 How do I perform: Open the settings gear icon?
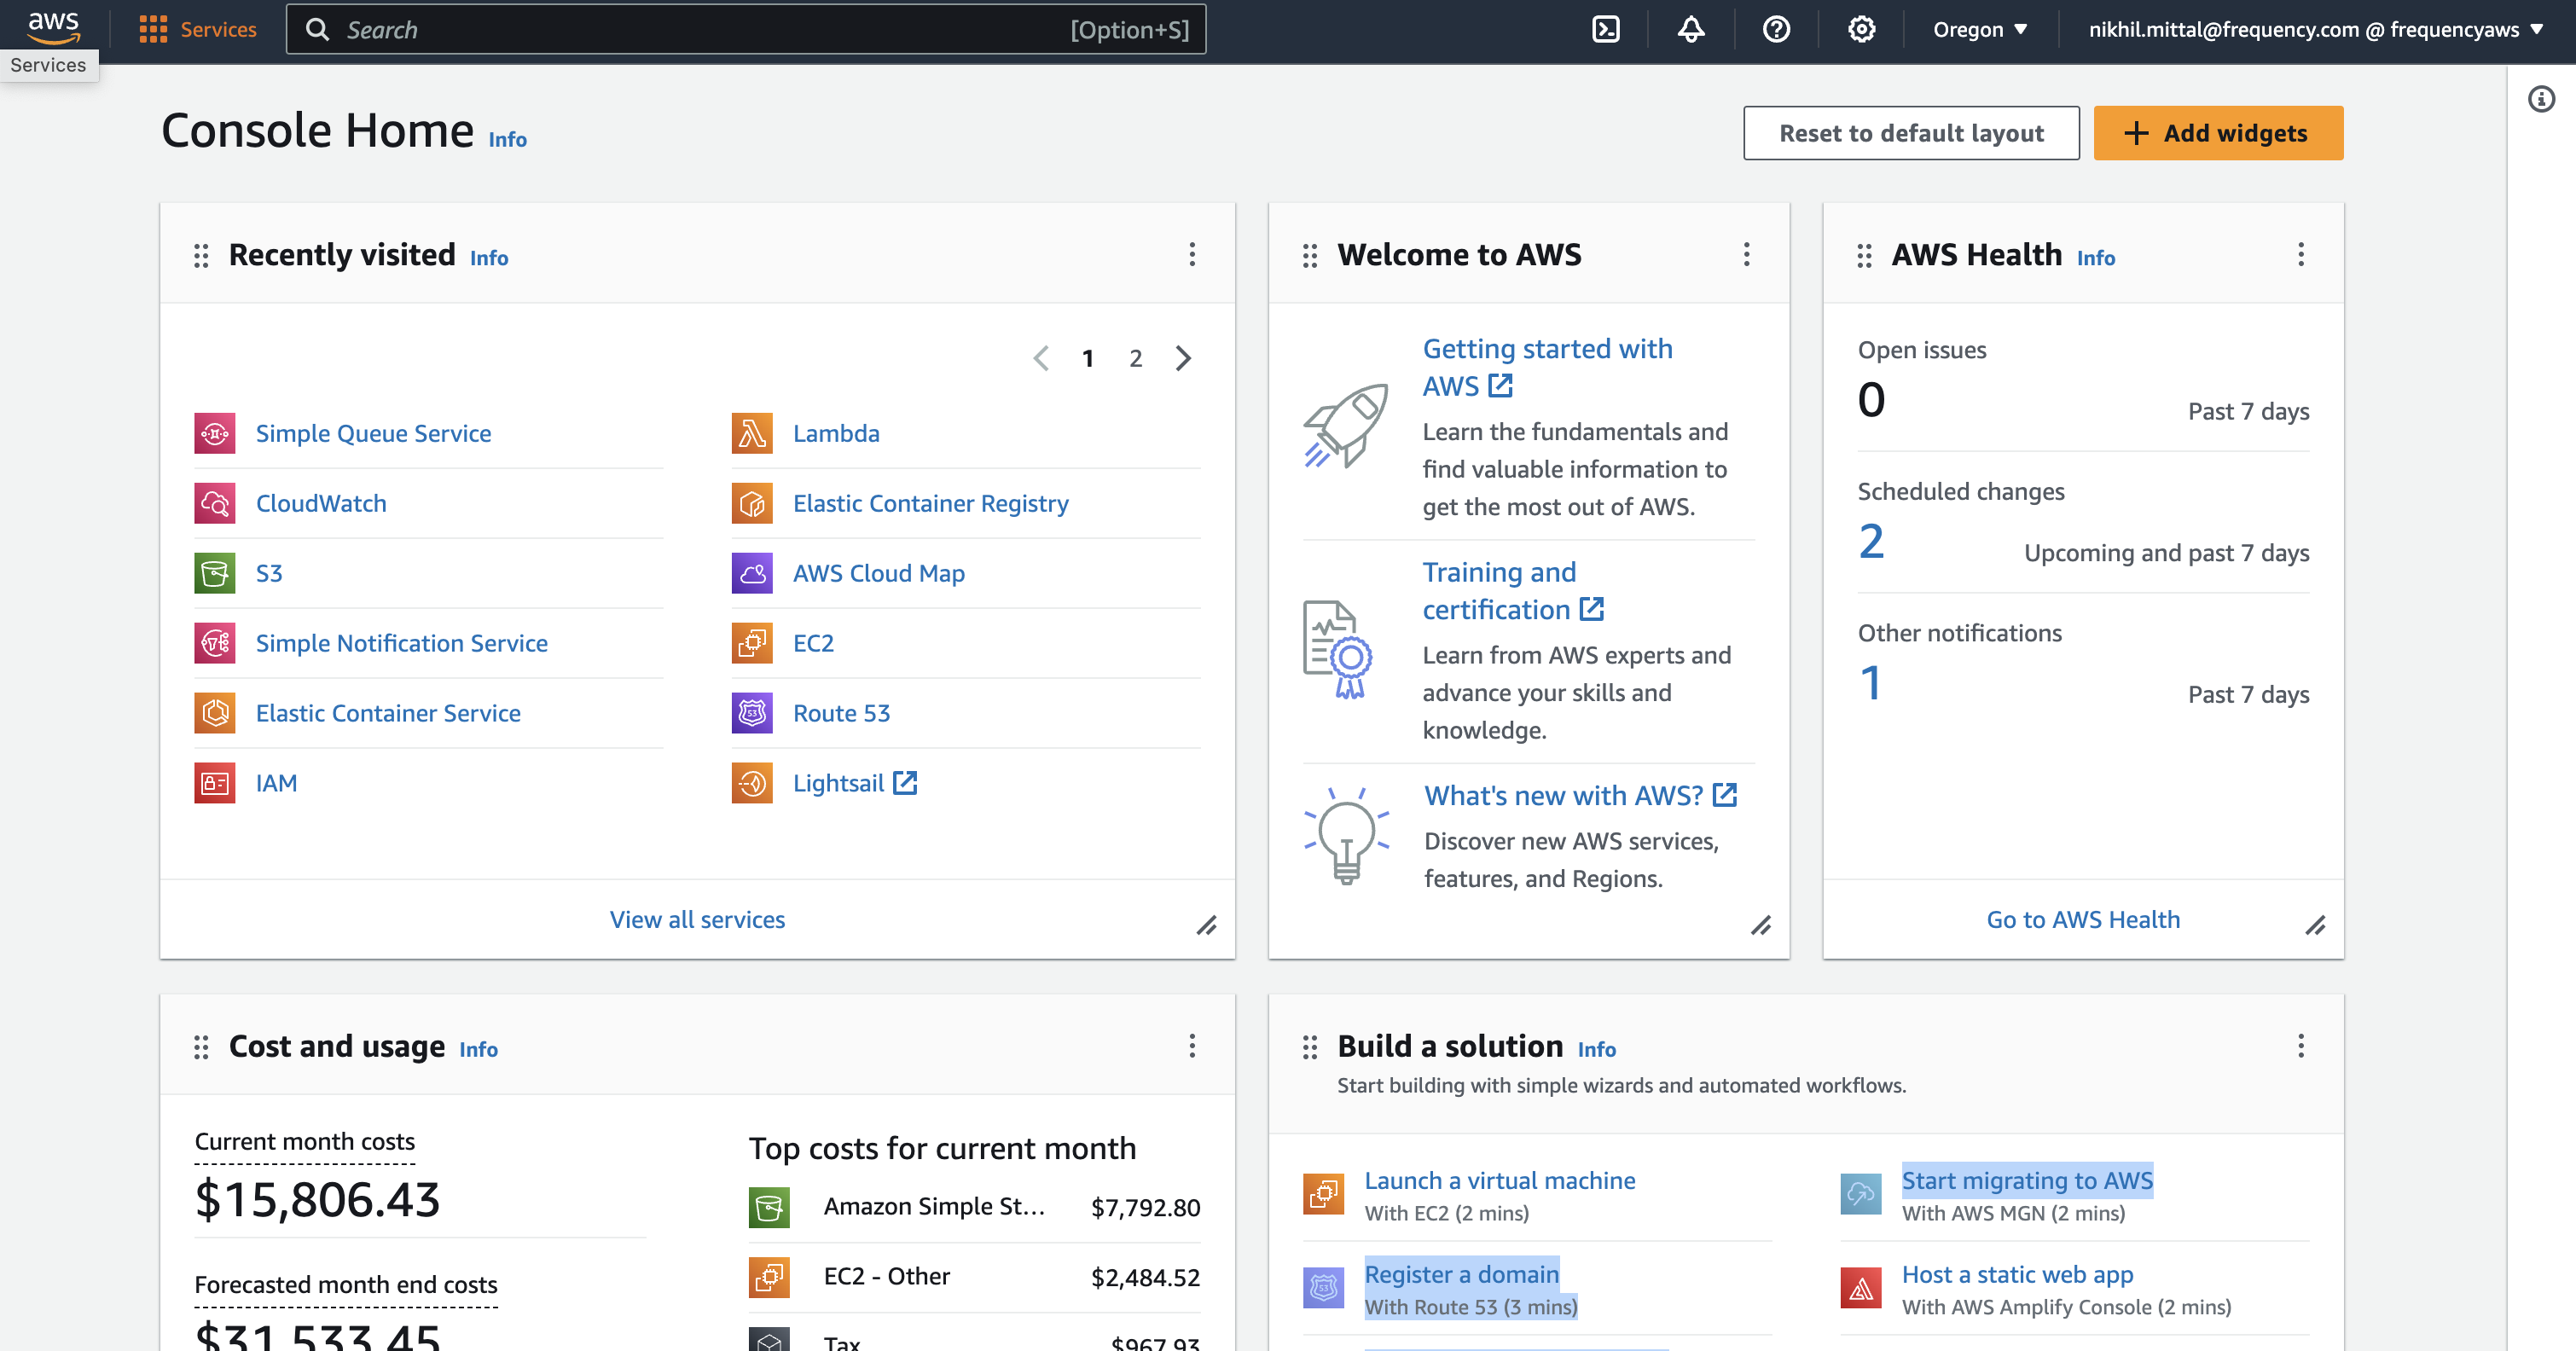[x=1861, y=29]
